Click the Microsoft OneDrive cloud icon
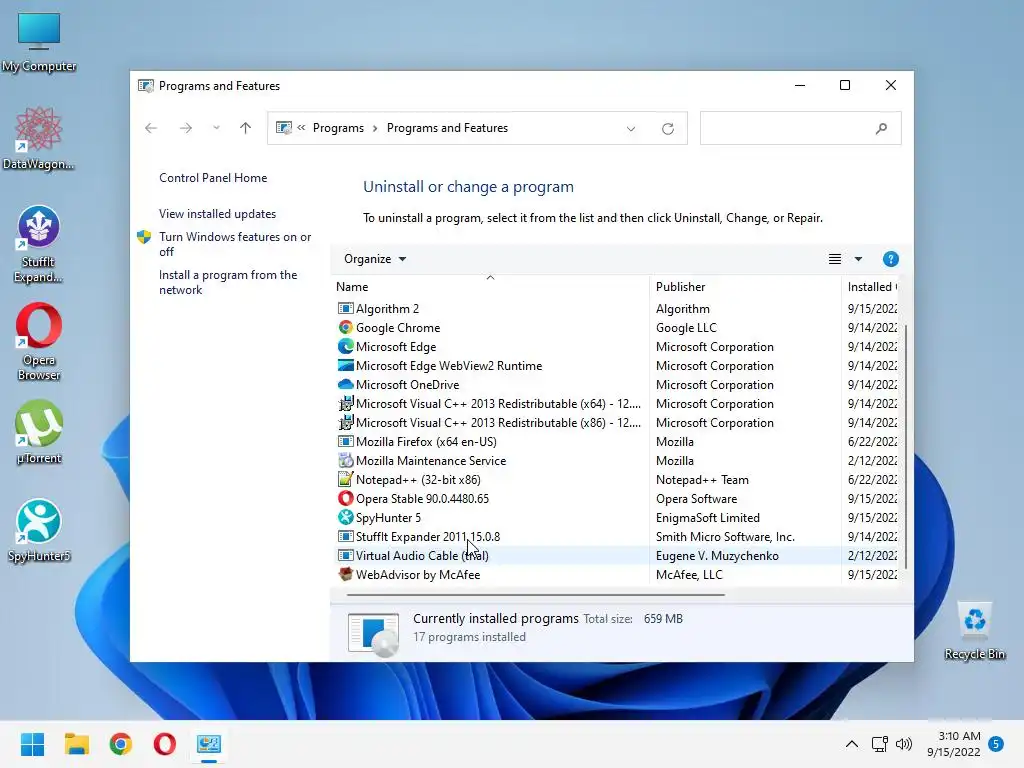This screenshot has width=1024, height=768. 345,384
